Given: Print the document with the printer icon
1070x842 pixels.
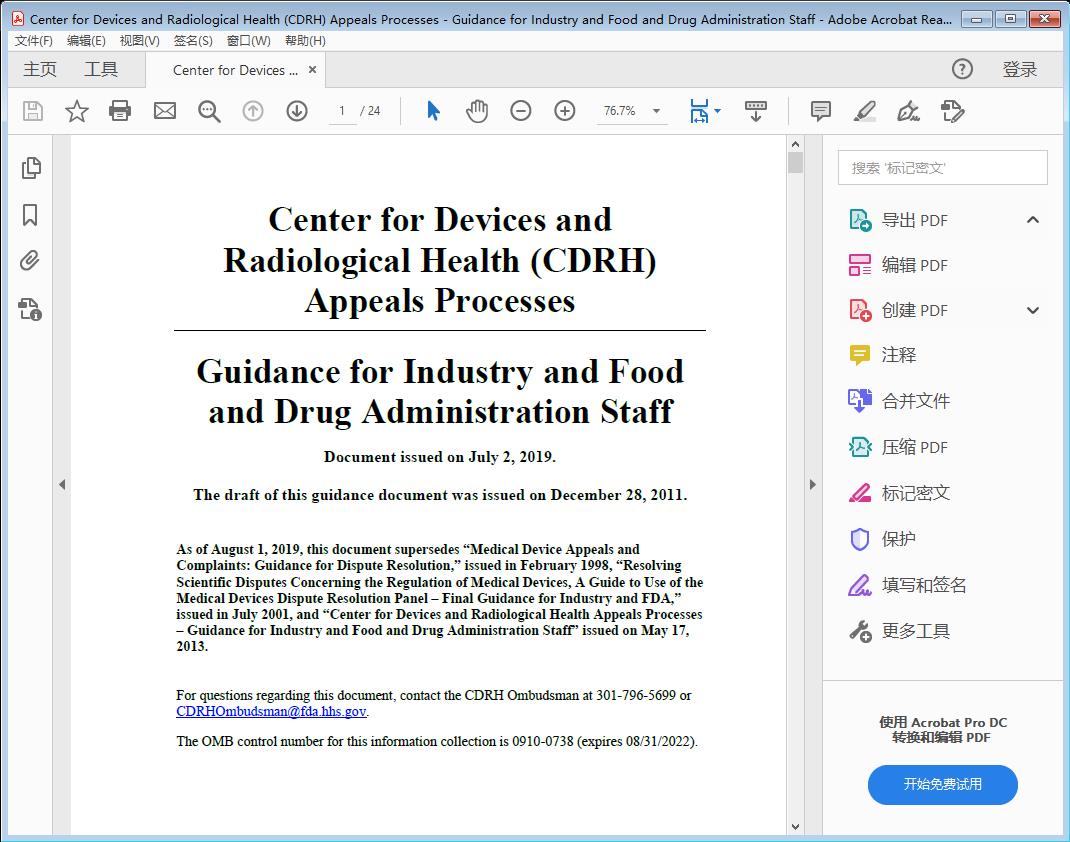Looking at the screenshot, I should coord(120,111).
